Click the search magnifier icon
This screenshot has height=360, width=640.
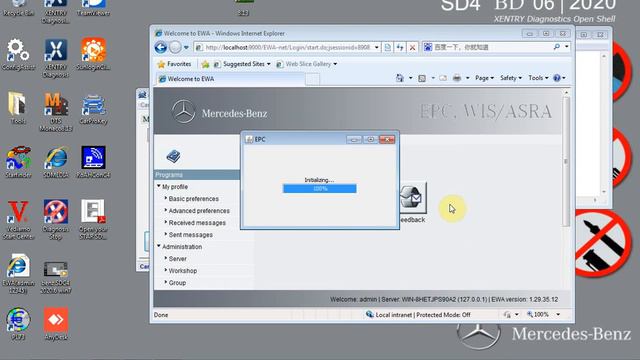click(556, 47)
